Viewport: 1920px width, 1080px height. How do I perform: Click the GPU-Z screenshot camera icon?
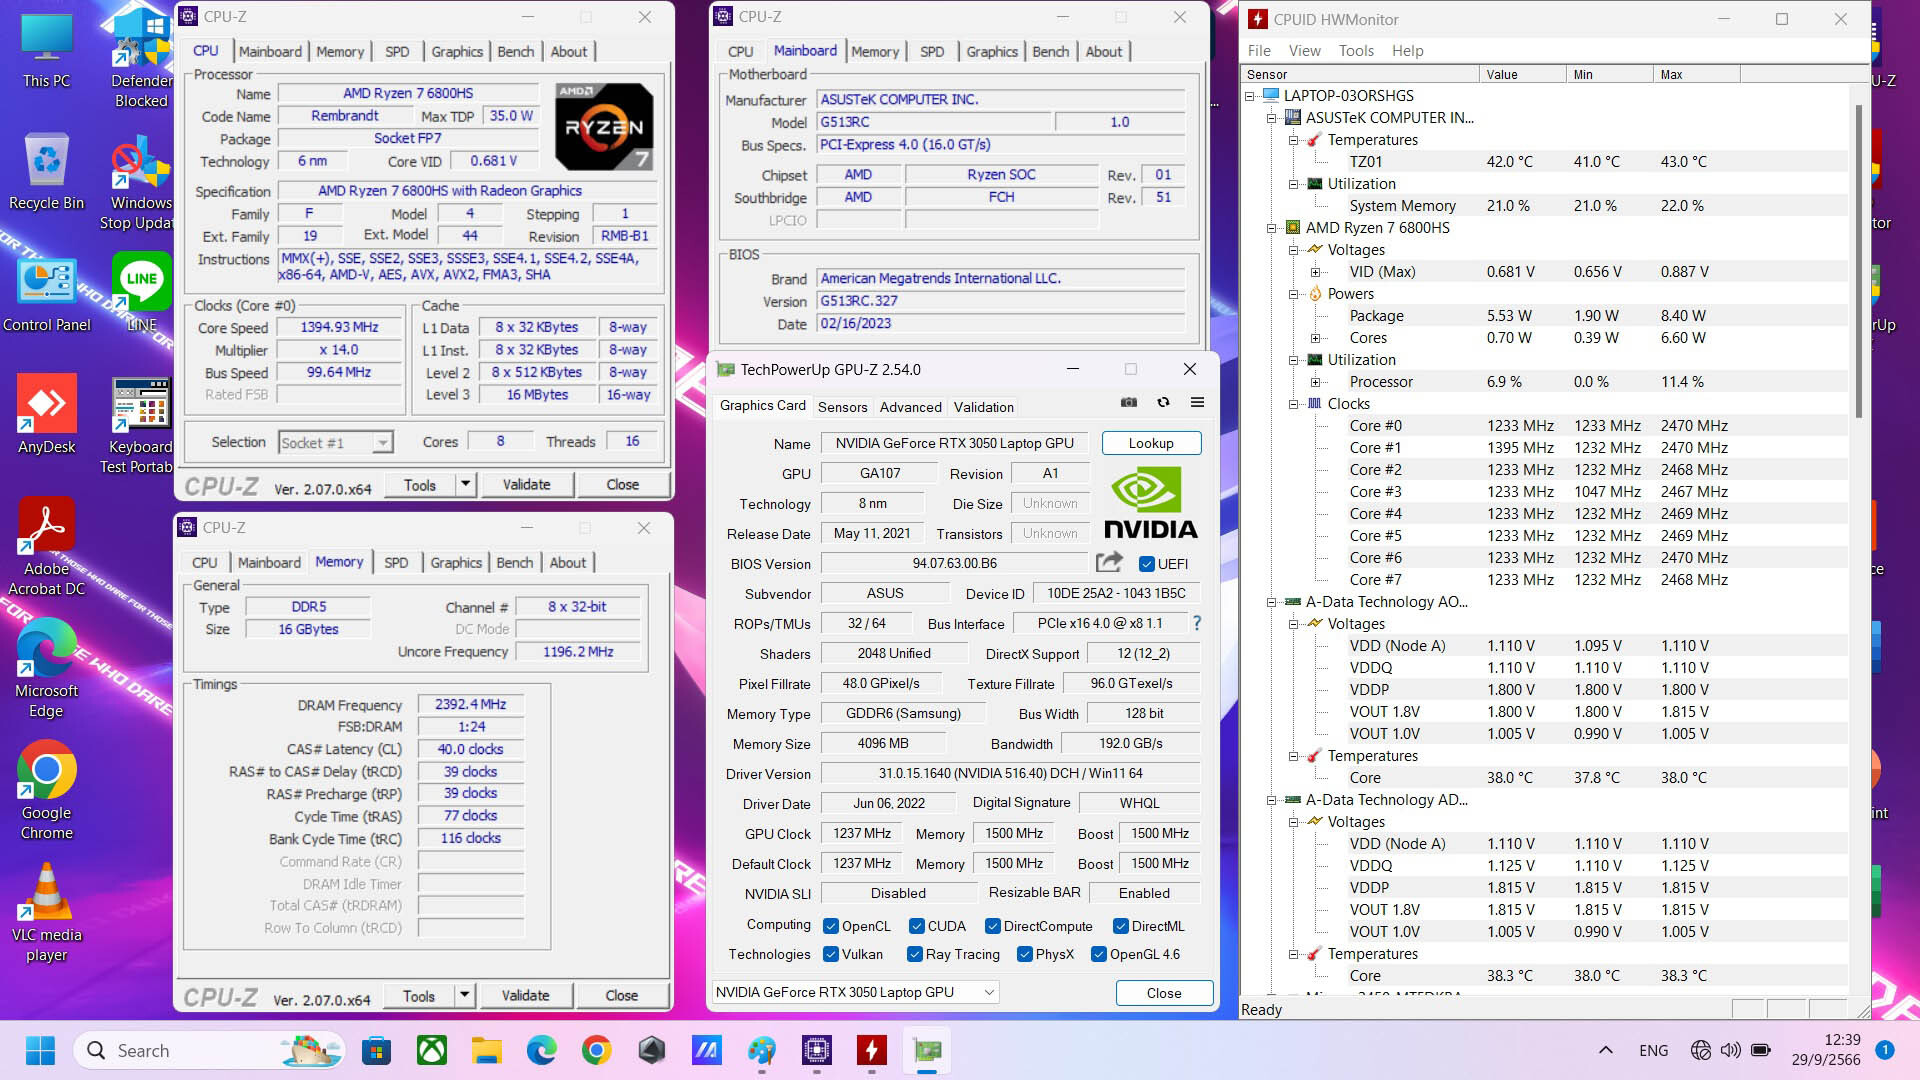(x=1129, y=402)
